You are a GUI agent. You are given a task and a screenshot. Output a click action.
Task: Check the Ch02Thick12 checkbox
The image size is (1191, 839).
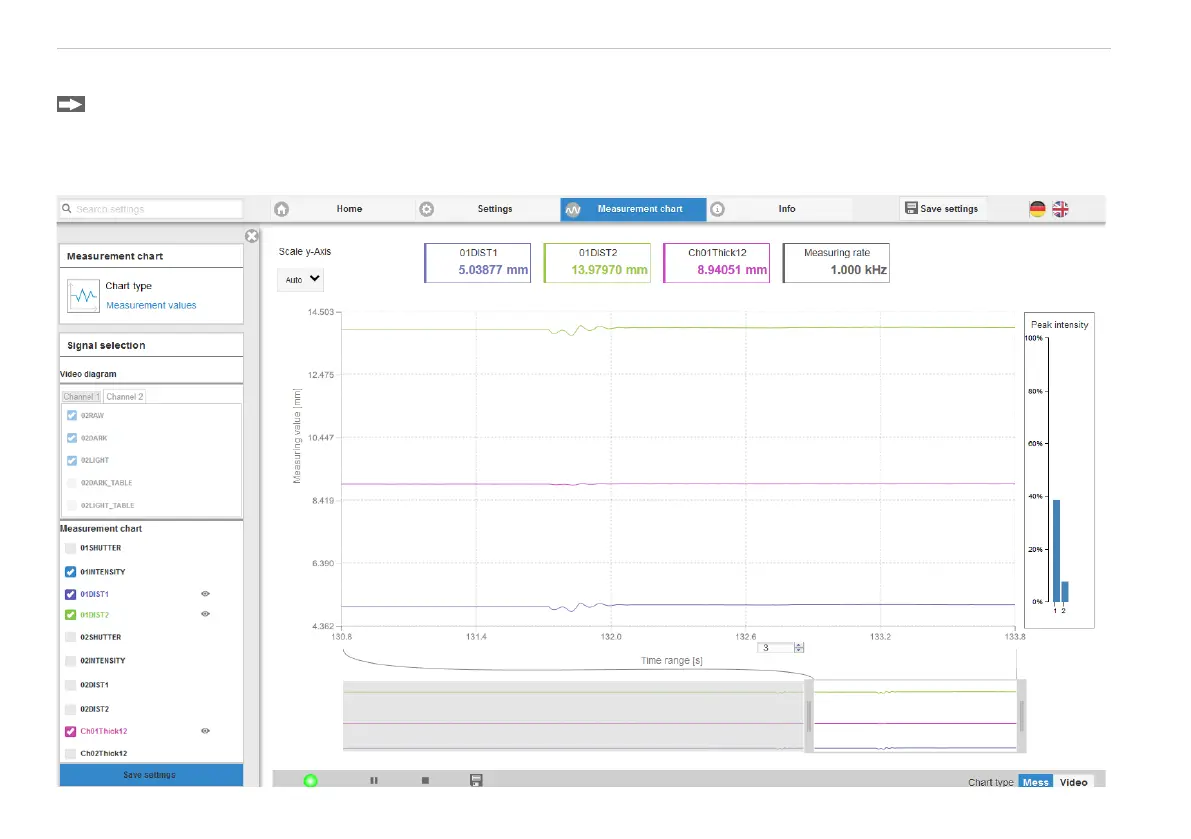71,753
